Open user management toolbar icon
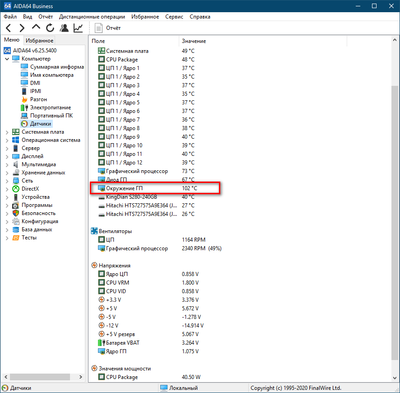The width and height of the screenshot is (400, 393). tap(64, 28)
